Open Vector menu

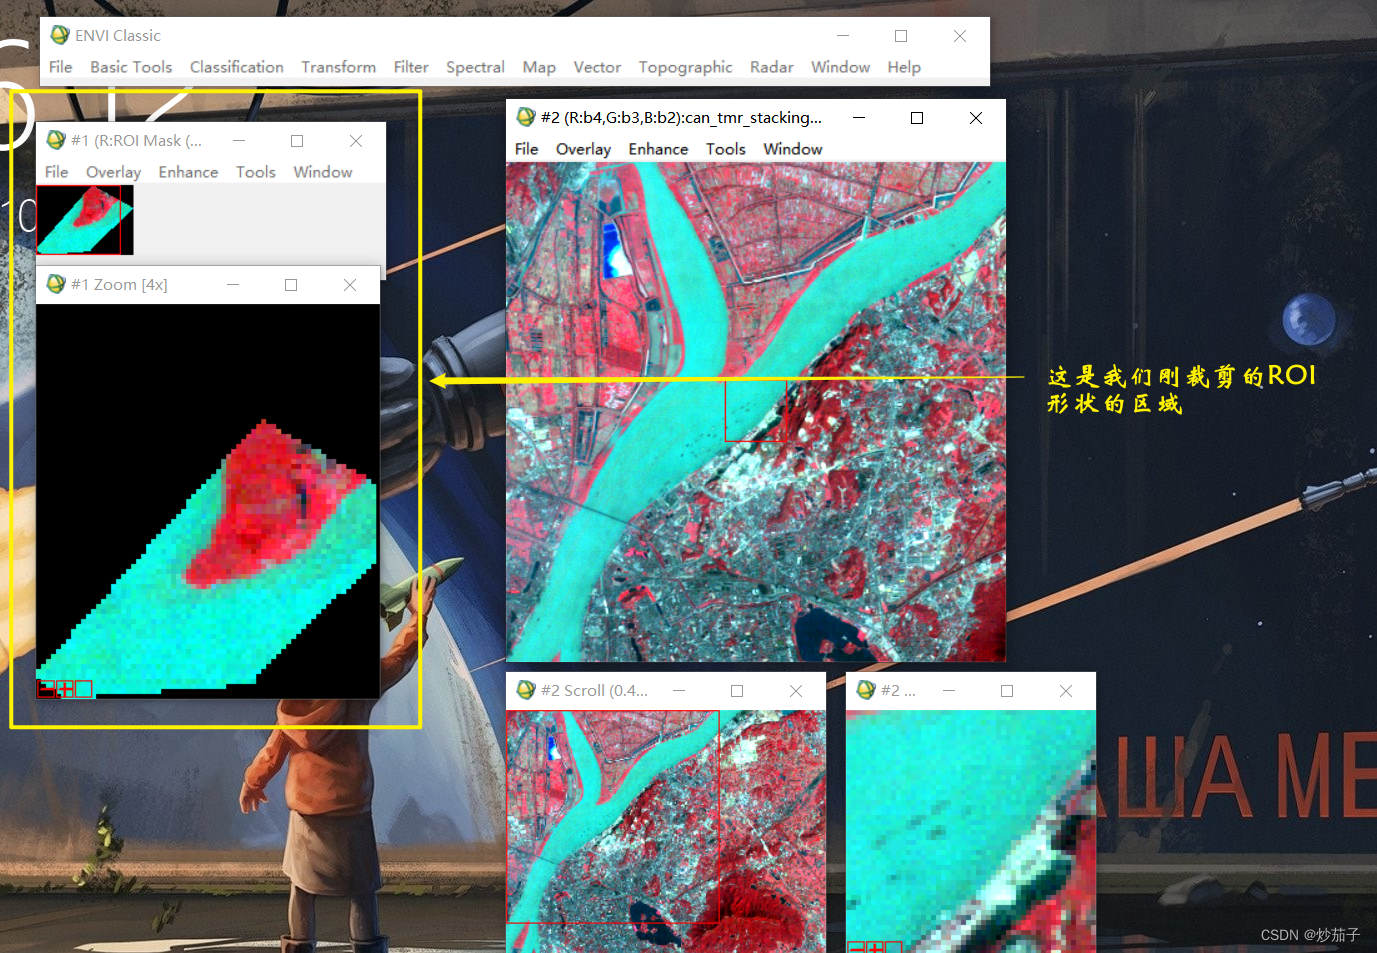[597, 67]
